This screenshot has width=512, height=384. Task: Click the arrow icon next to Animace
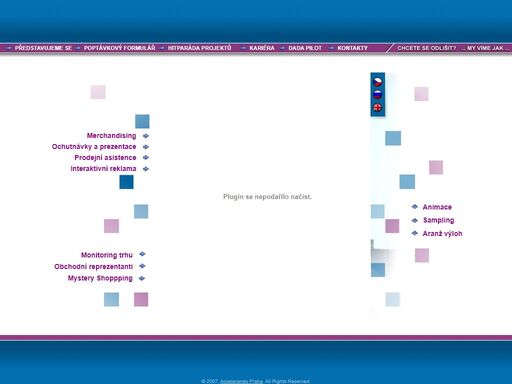point(415,207)
